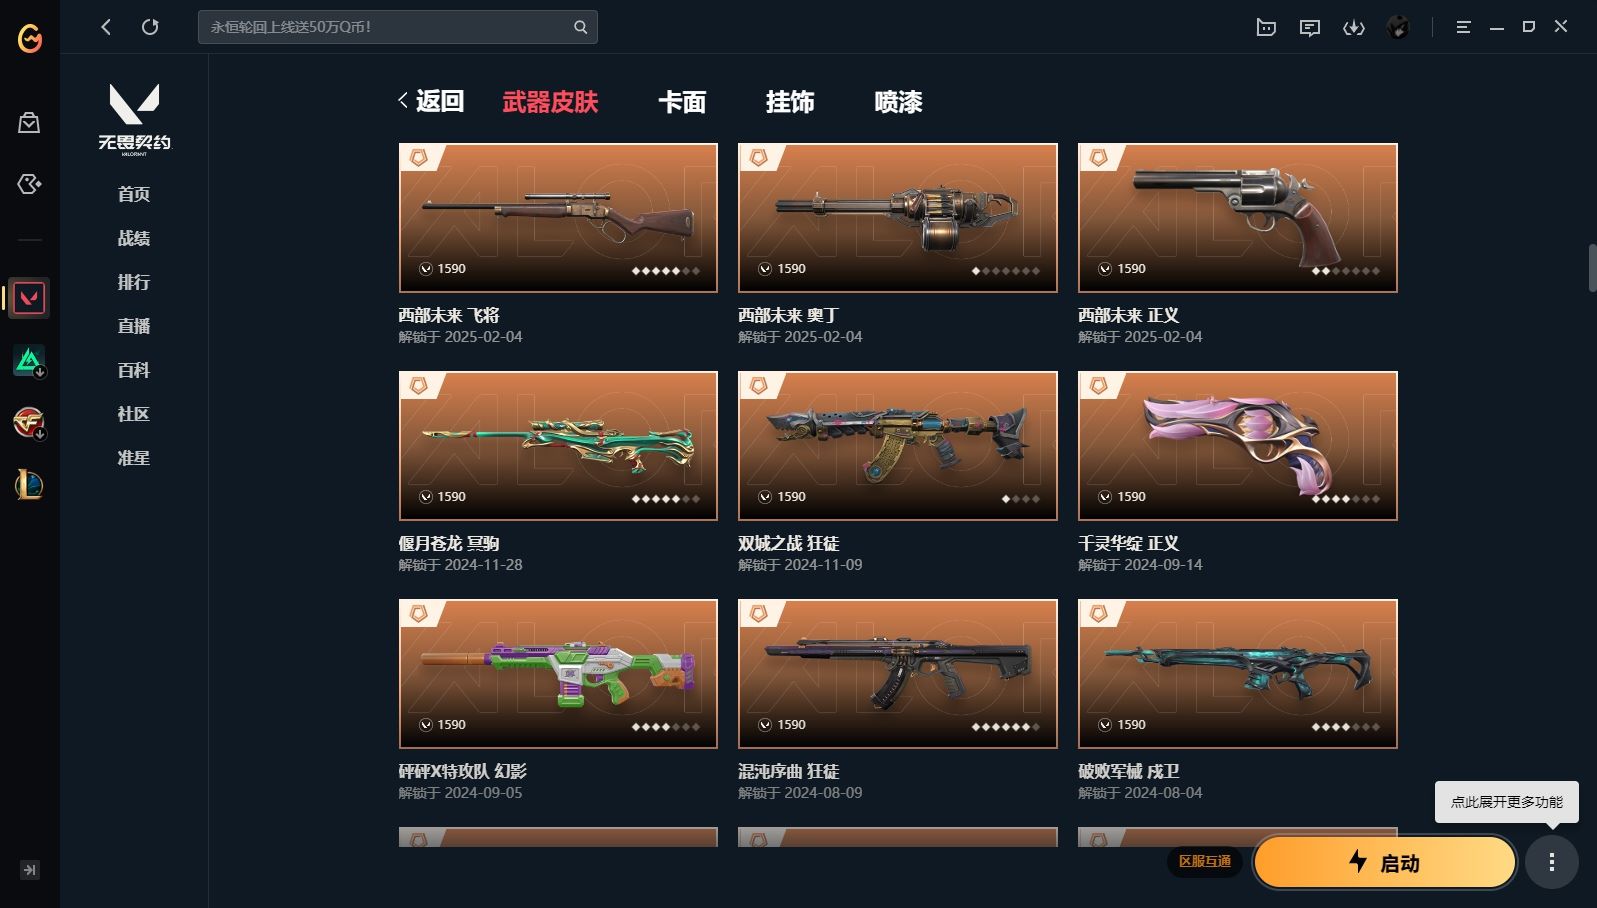Open the Valorant game icon in sidebar
This screenshot has width=1597, height=908.
point(29,298)
